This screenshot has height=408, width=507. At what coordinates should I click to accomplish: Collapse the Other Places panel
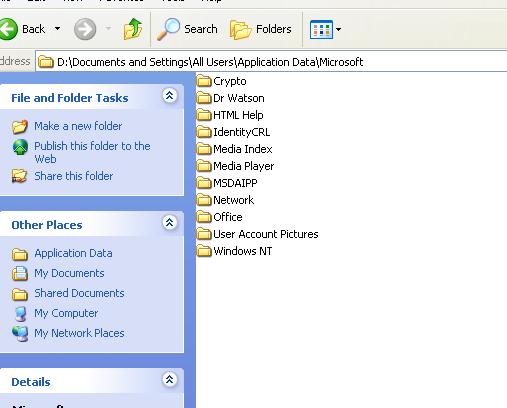coord(169,223)
